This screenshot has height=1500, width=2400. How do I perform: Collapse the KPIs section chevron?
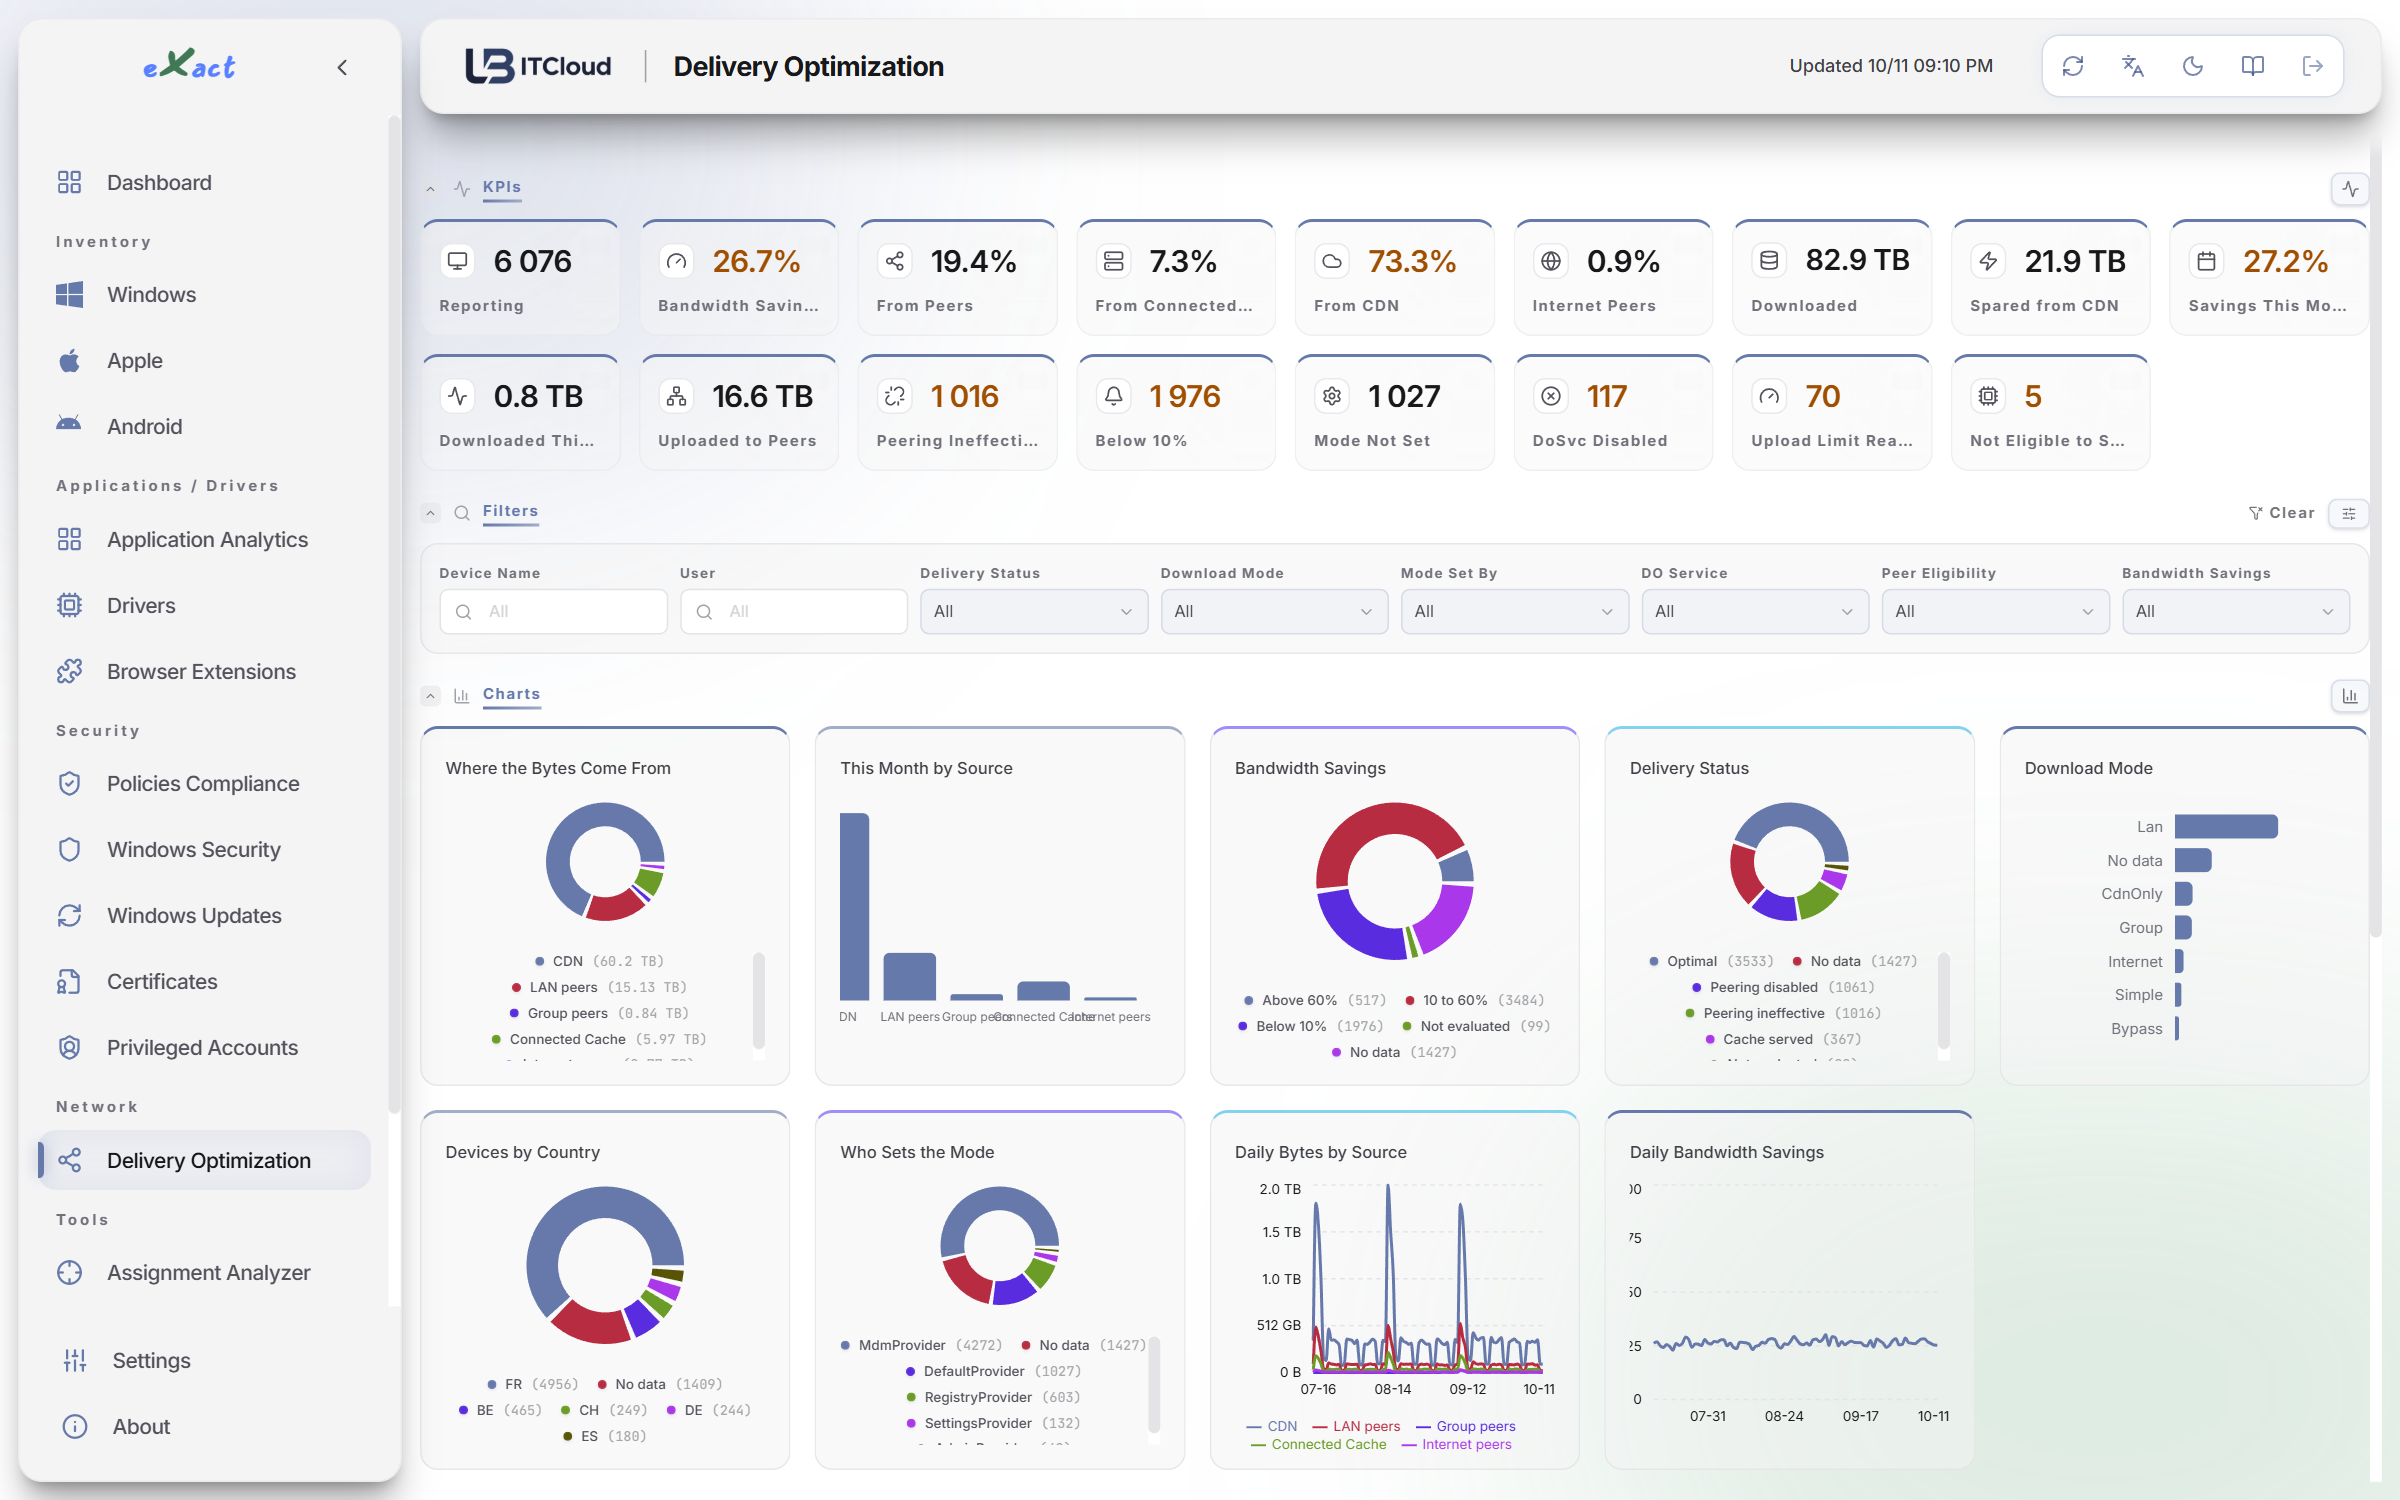[x=430, y=188]
